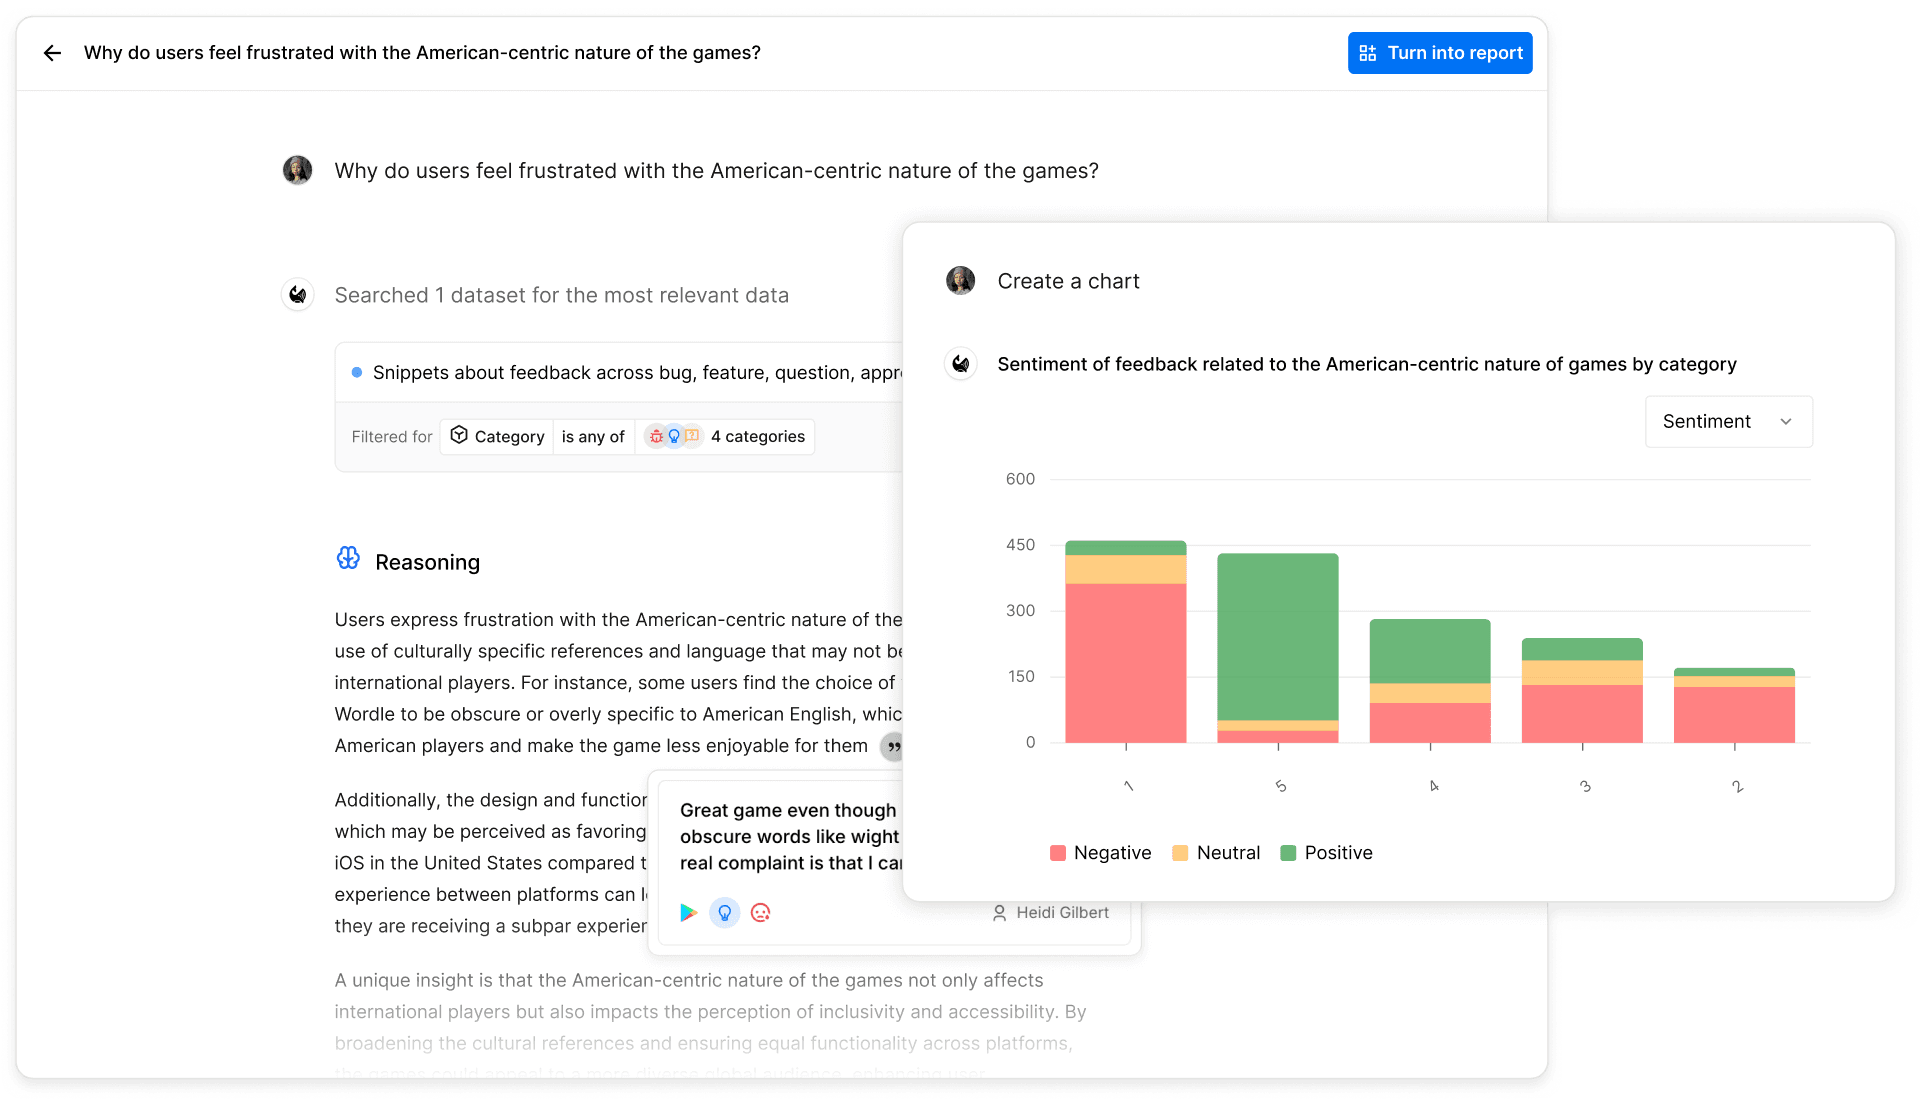Click the user avatar next to the question
This screenshot has width=1921, height=1110.
point(297,170)
